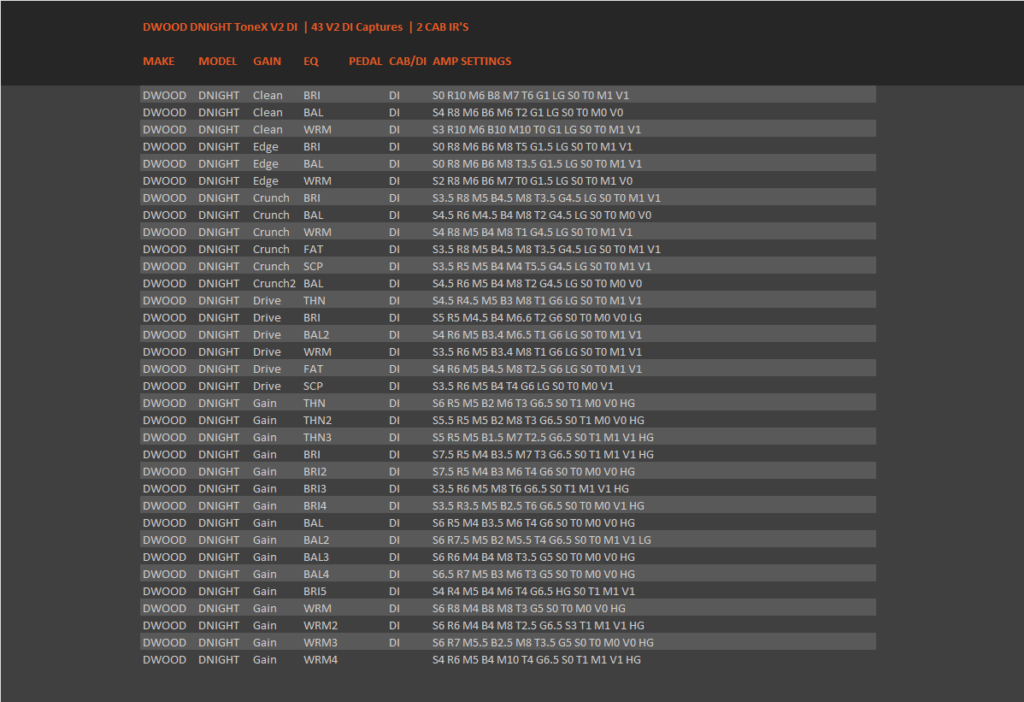The image size is (1024, 702).
Task: Select settings starting 'S3 R10 M6 B10 M10'
Action: click(x=536, y=129)
